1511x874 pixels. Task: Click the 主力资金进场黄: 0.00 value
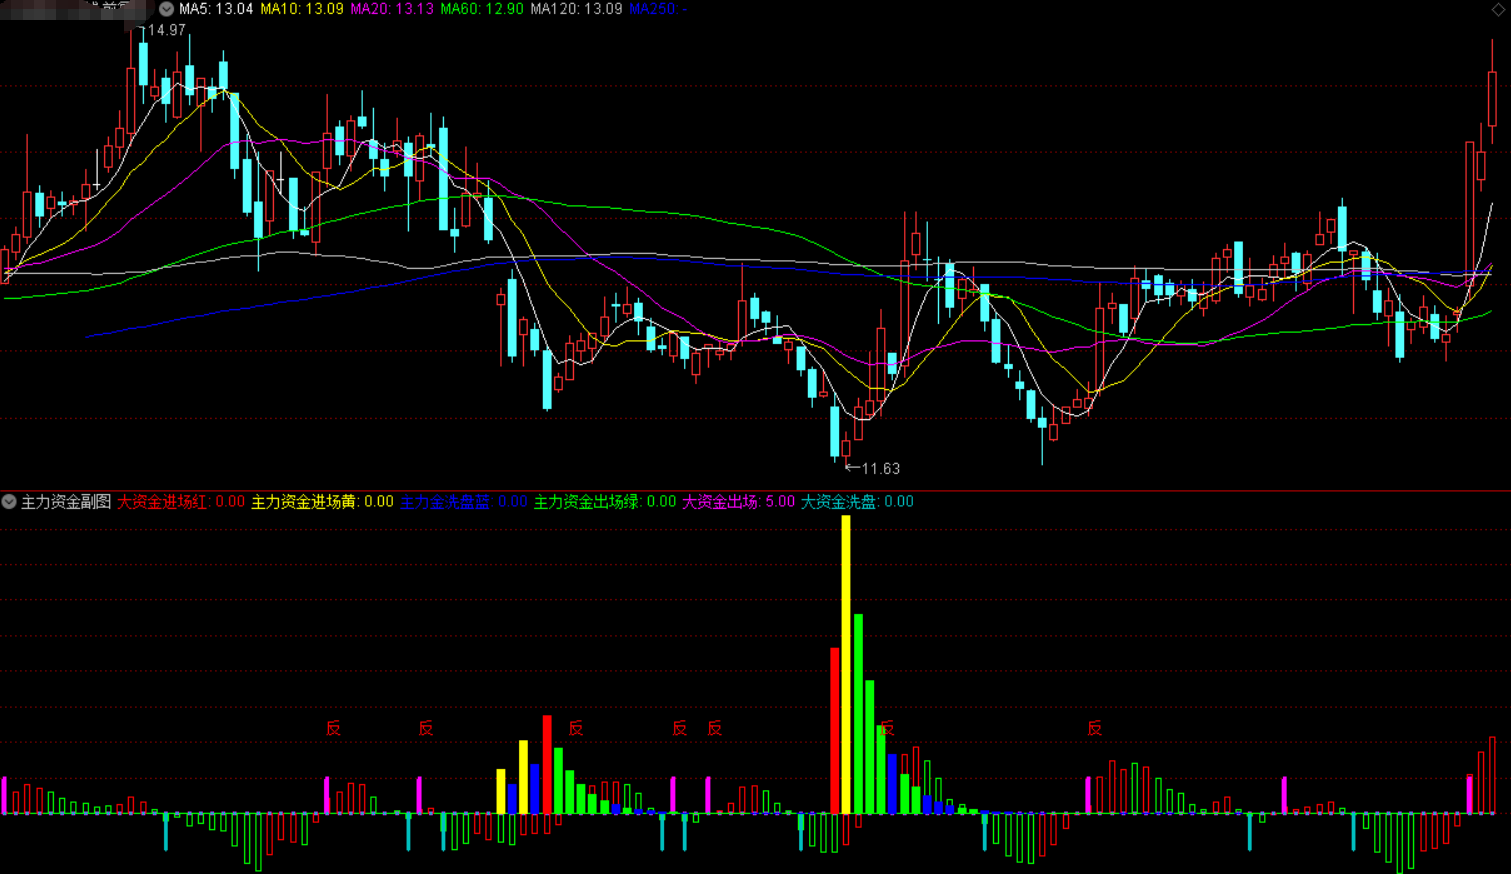click(x=322, y=502)
